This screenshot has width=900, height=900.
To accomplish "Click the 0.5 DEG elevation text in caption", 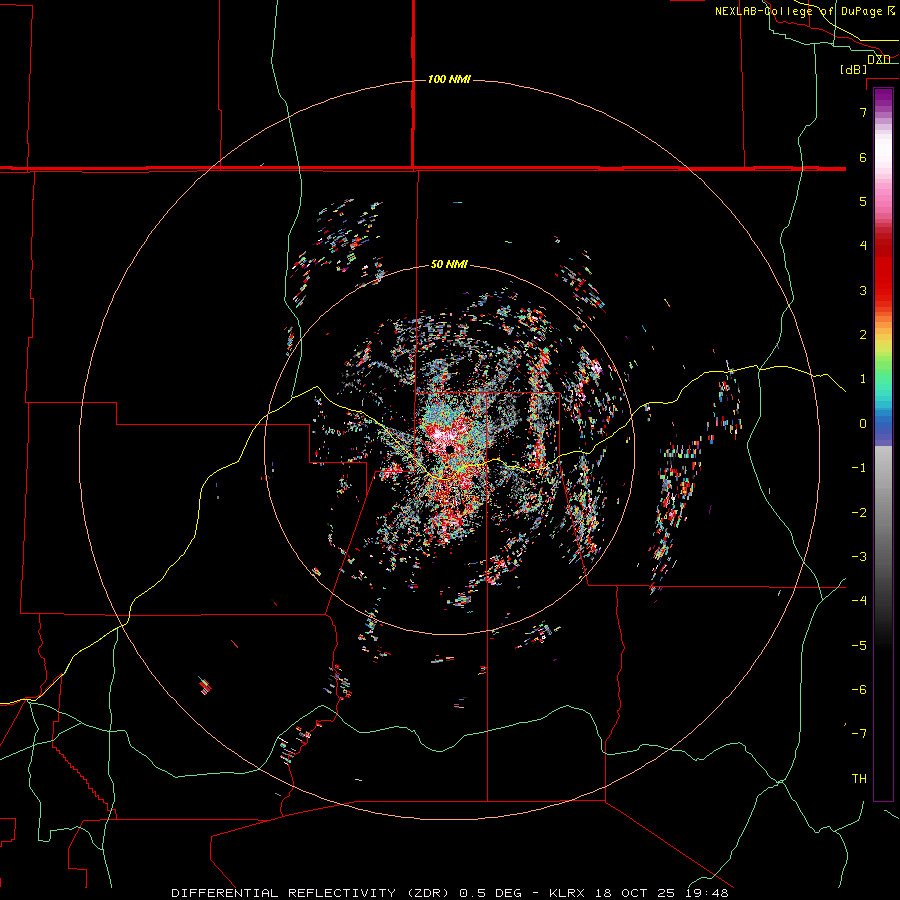I will 490,893.
